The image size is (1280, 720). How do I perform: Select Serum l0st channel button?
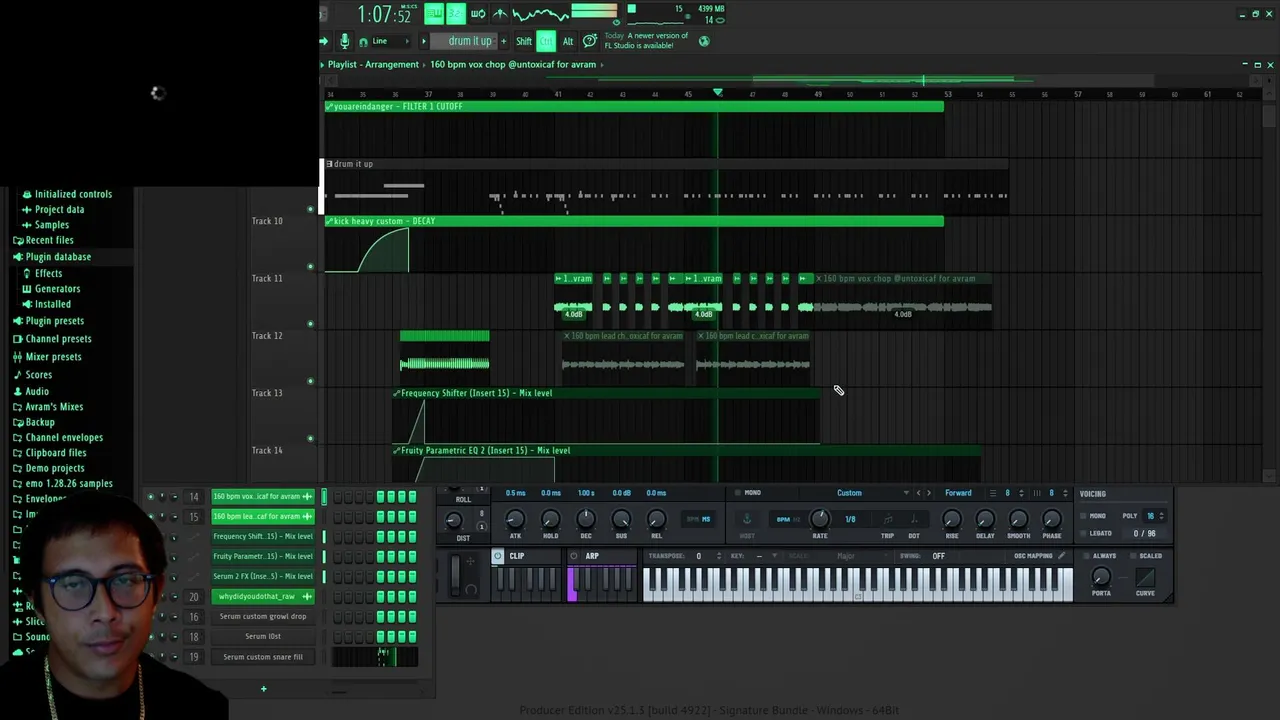[x=263, y=636]
